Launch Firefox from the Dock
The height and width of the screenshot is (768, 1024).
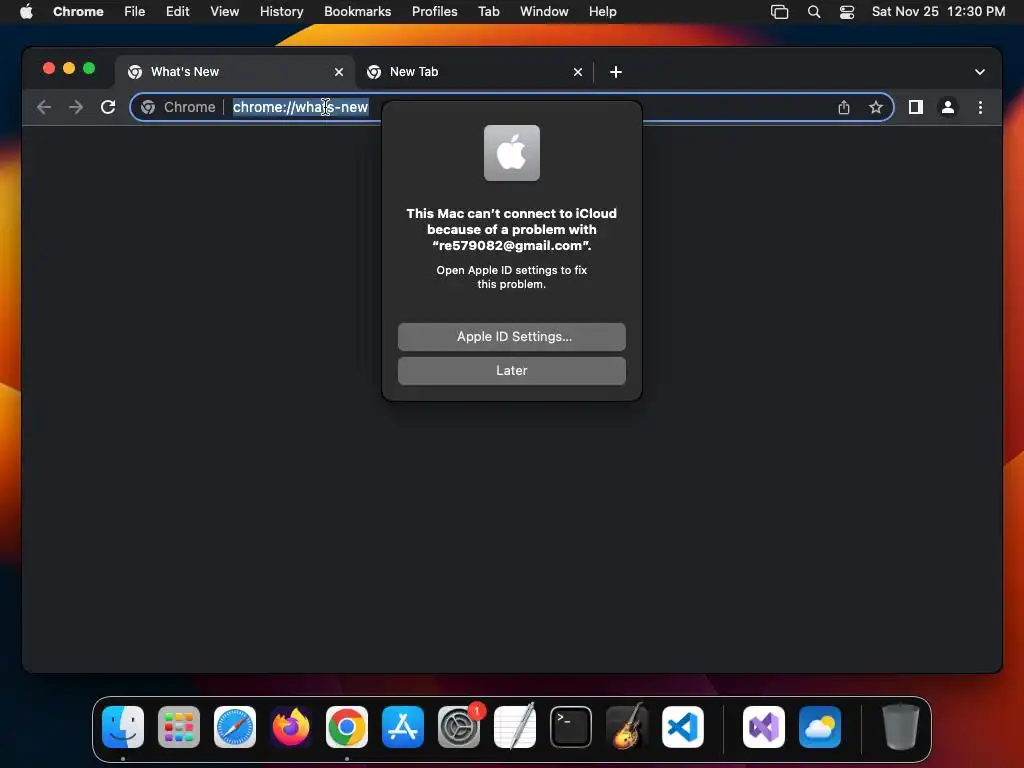pyautogui.click(x=291, y=727)
